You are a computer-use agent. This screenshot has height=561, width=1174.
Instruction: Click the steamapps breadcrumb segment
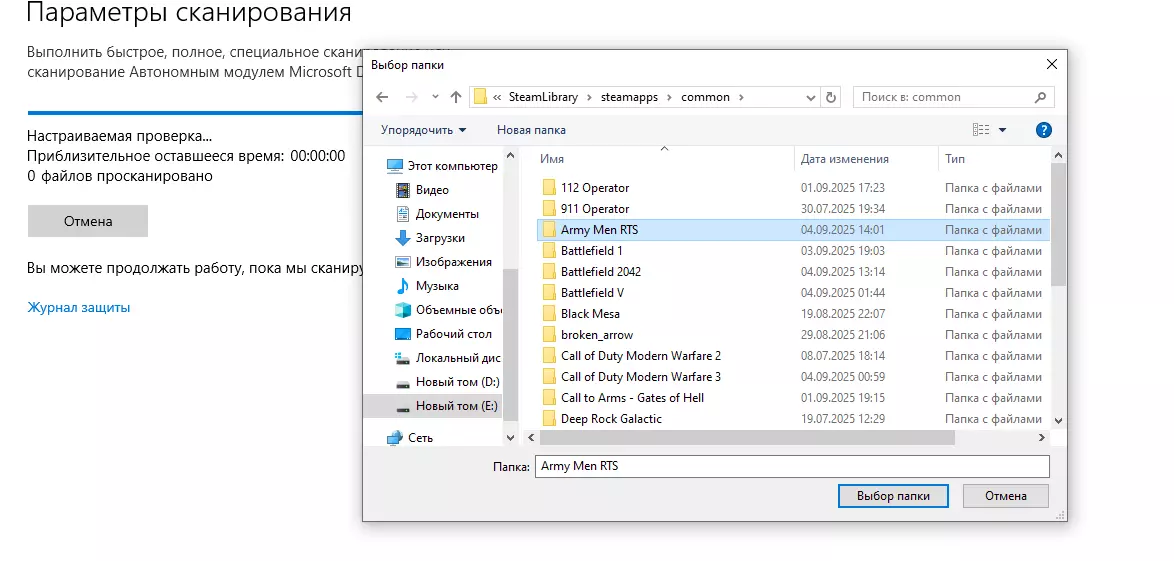(x=627, y=97)
